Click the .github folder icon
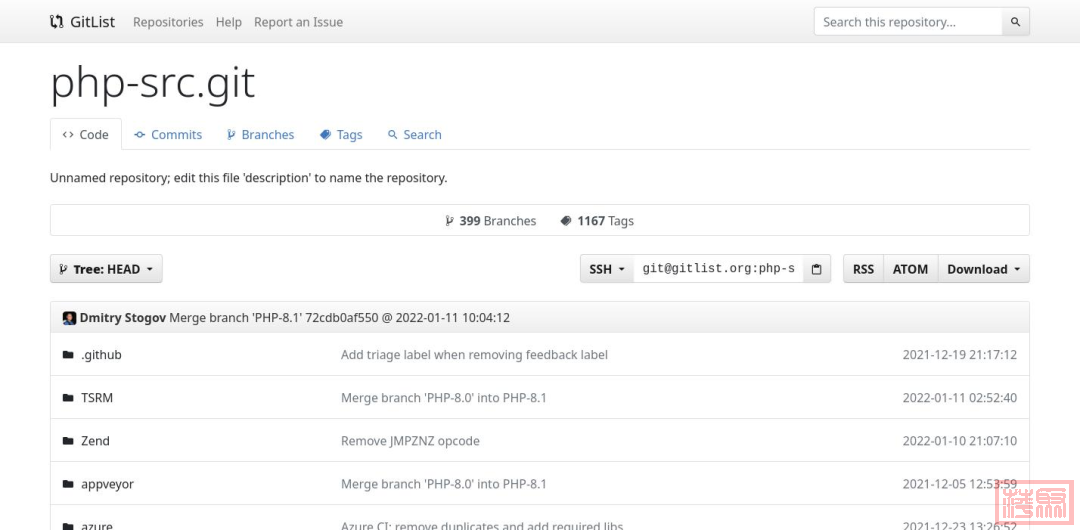1080x530 pixels. 68,355
